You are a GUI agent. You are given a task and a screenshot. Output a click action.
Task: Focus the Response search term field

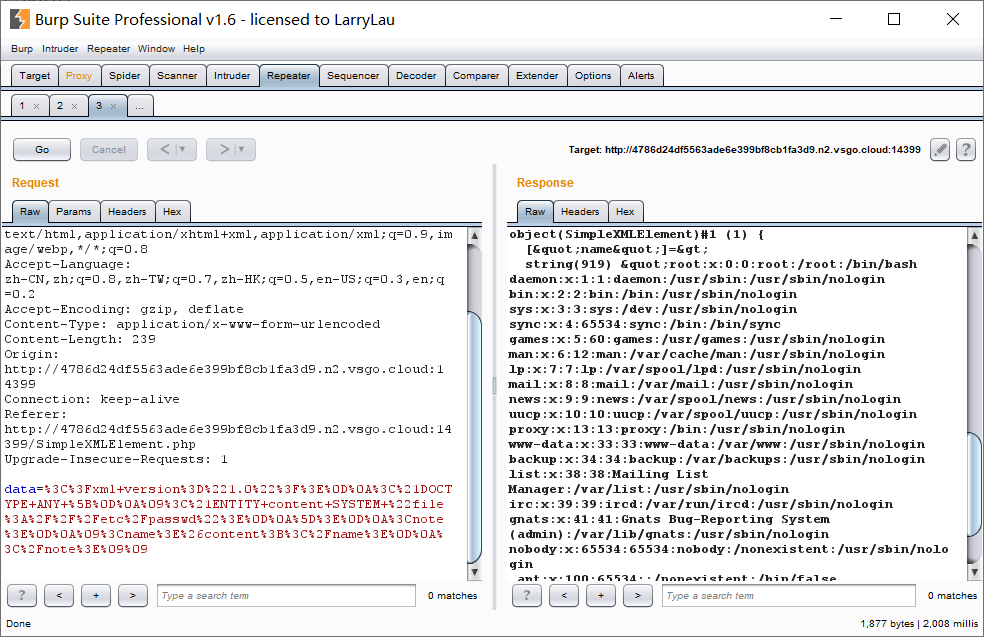pyautogui.click(x=788, y=596)
